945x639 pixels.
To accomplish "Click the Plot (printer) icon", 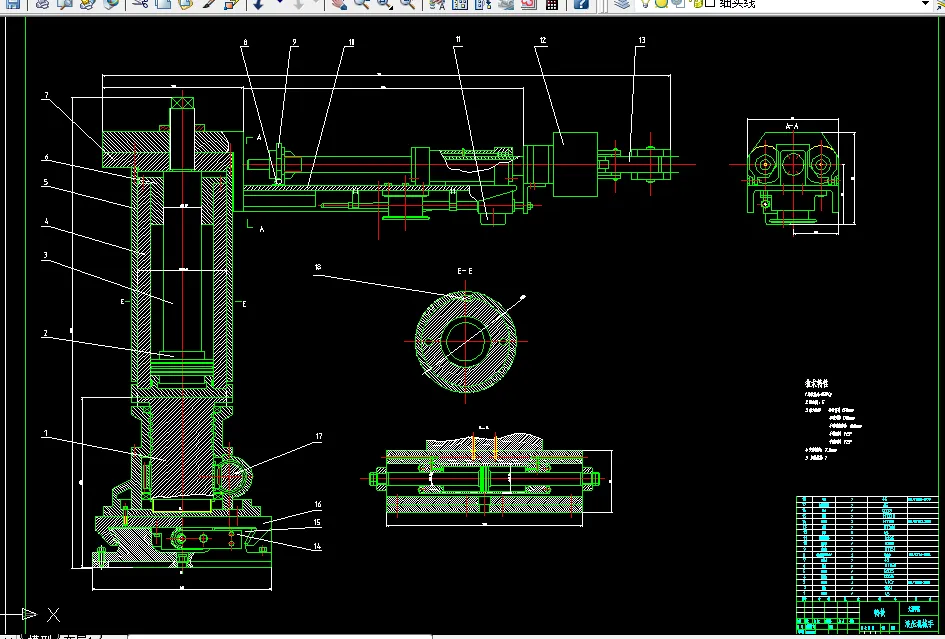I will pos(42,4).
